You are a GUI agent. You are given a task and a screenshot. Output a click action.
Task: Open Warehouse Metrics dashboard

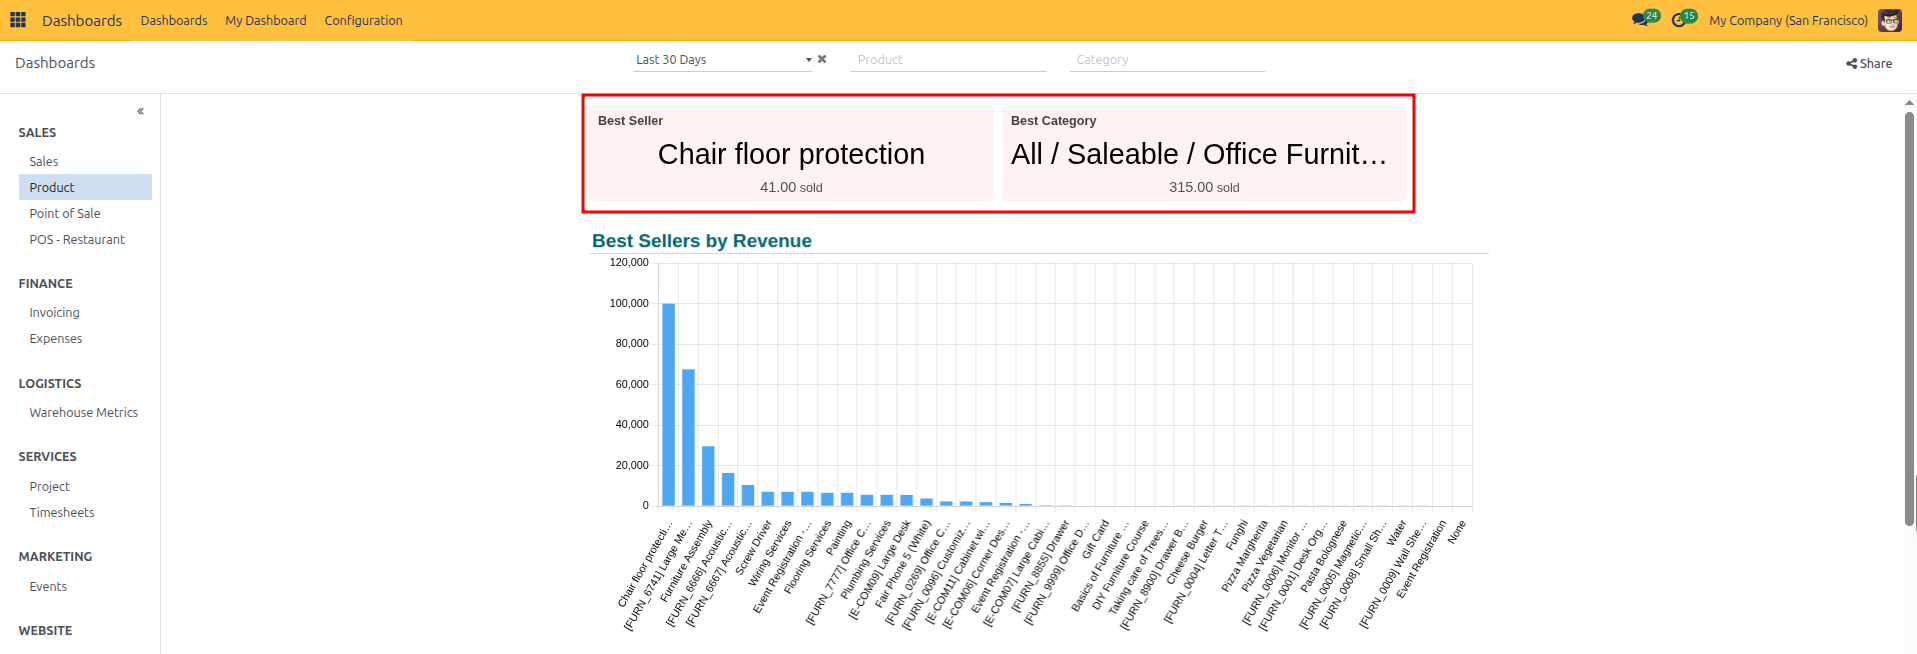85,412
